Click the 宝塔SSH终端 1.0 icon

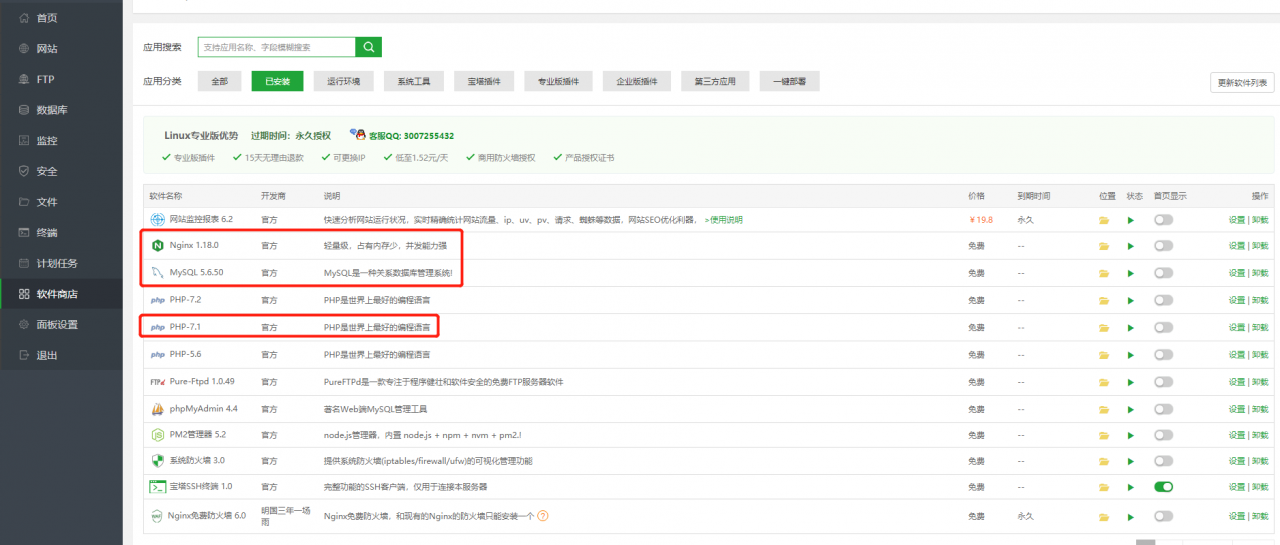pos(157,487)
